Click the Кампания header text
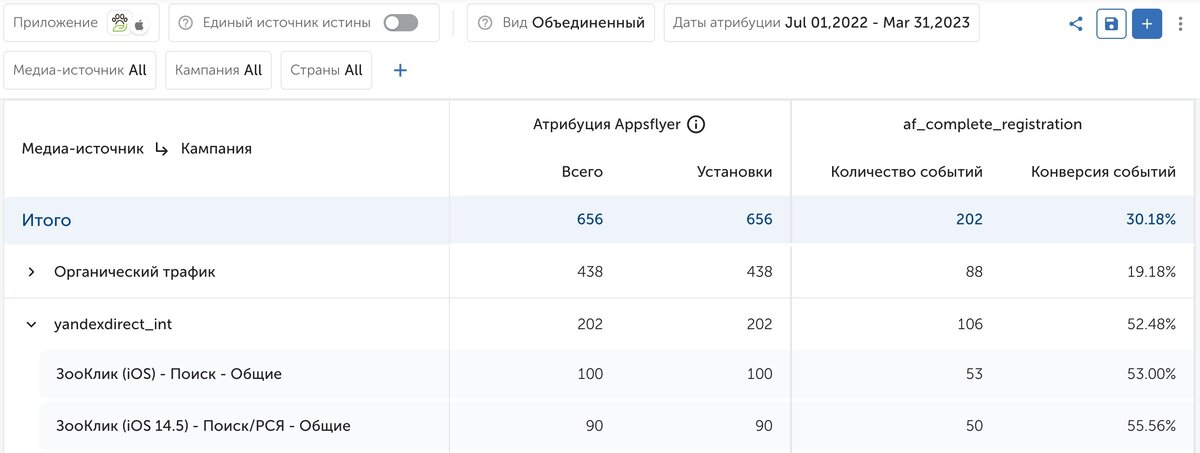This screenshot has width=1200, height=453. (216, 149)
